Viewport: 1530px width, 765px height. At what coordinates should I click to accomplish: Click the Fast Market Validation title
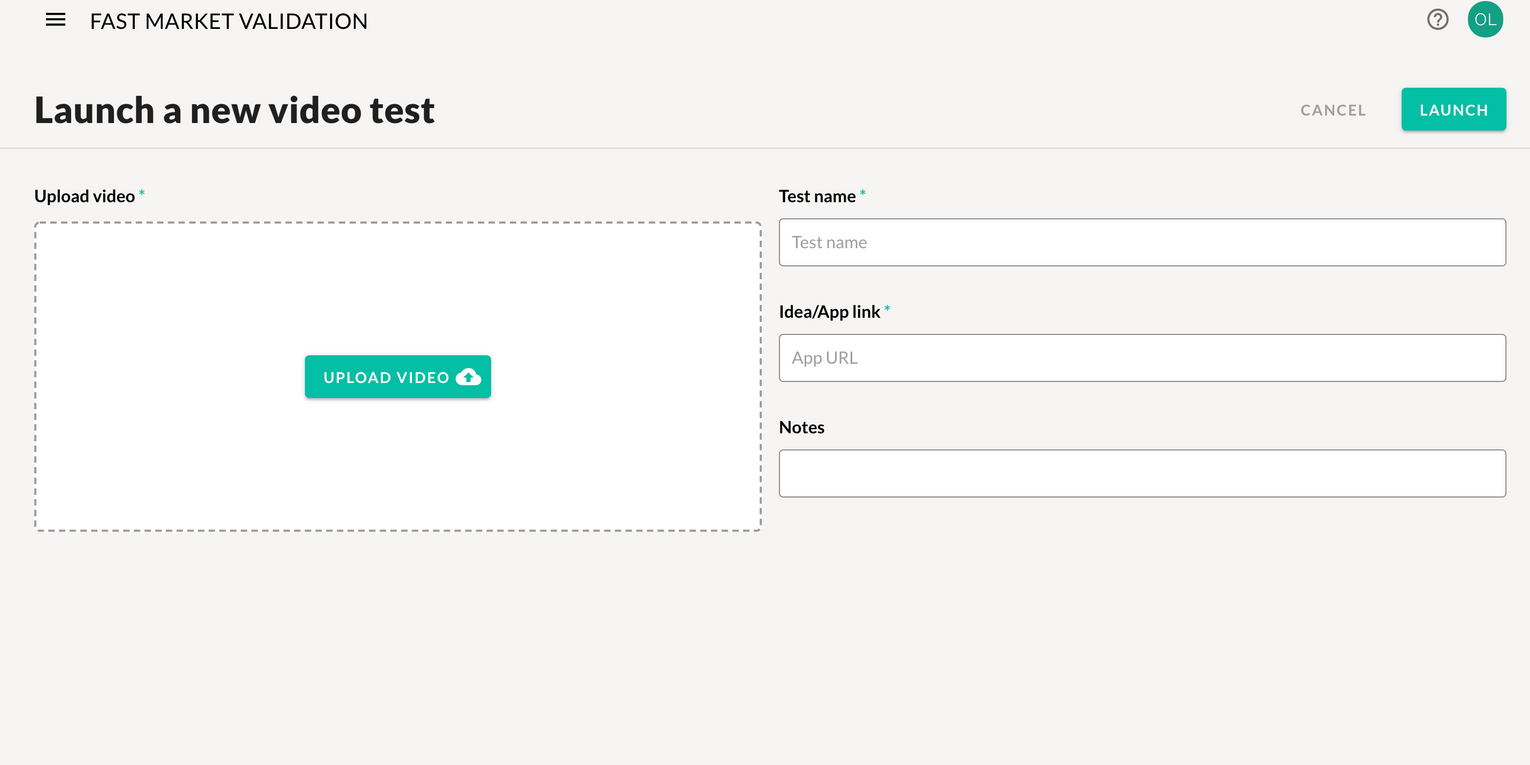coord(229,21)
